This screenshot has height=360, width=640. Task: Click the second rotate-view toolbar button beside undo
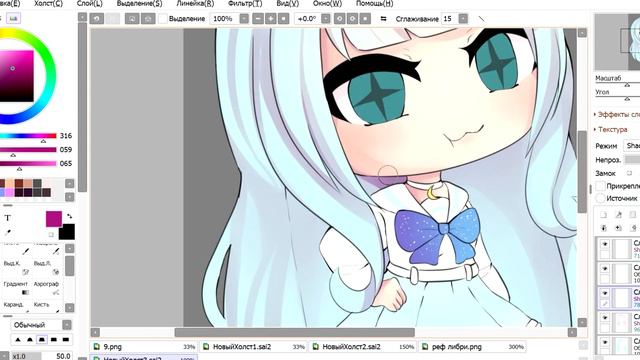tap(148, 19)
